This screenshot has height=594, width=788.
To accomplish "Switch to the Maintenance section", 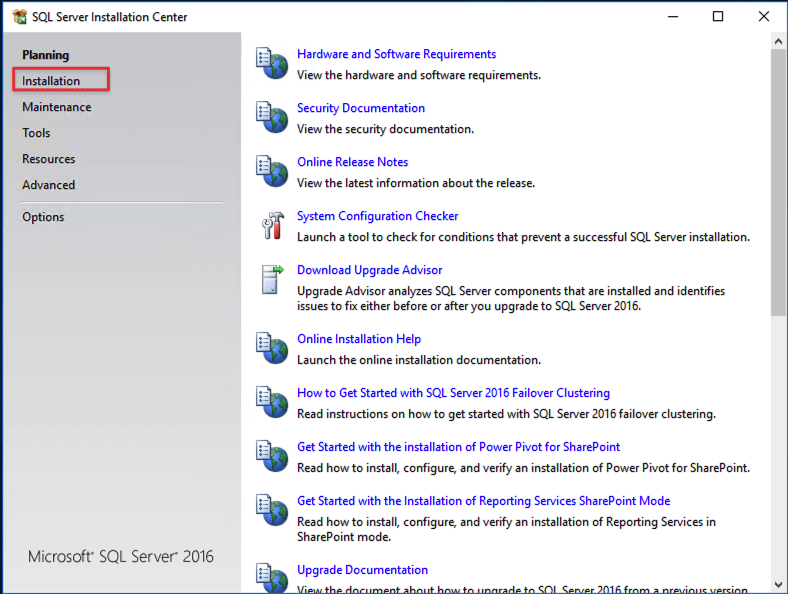I will pyautogui.click(x=56, y=107).
